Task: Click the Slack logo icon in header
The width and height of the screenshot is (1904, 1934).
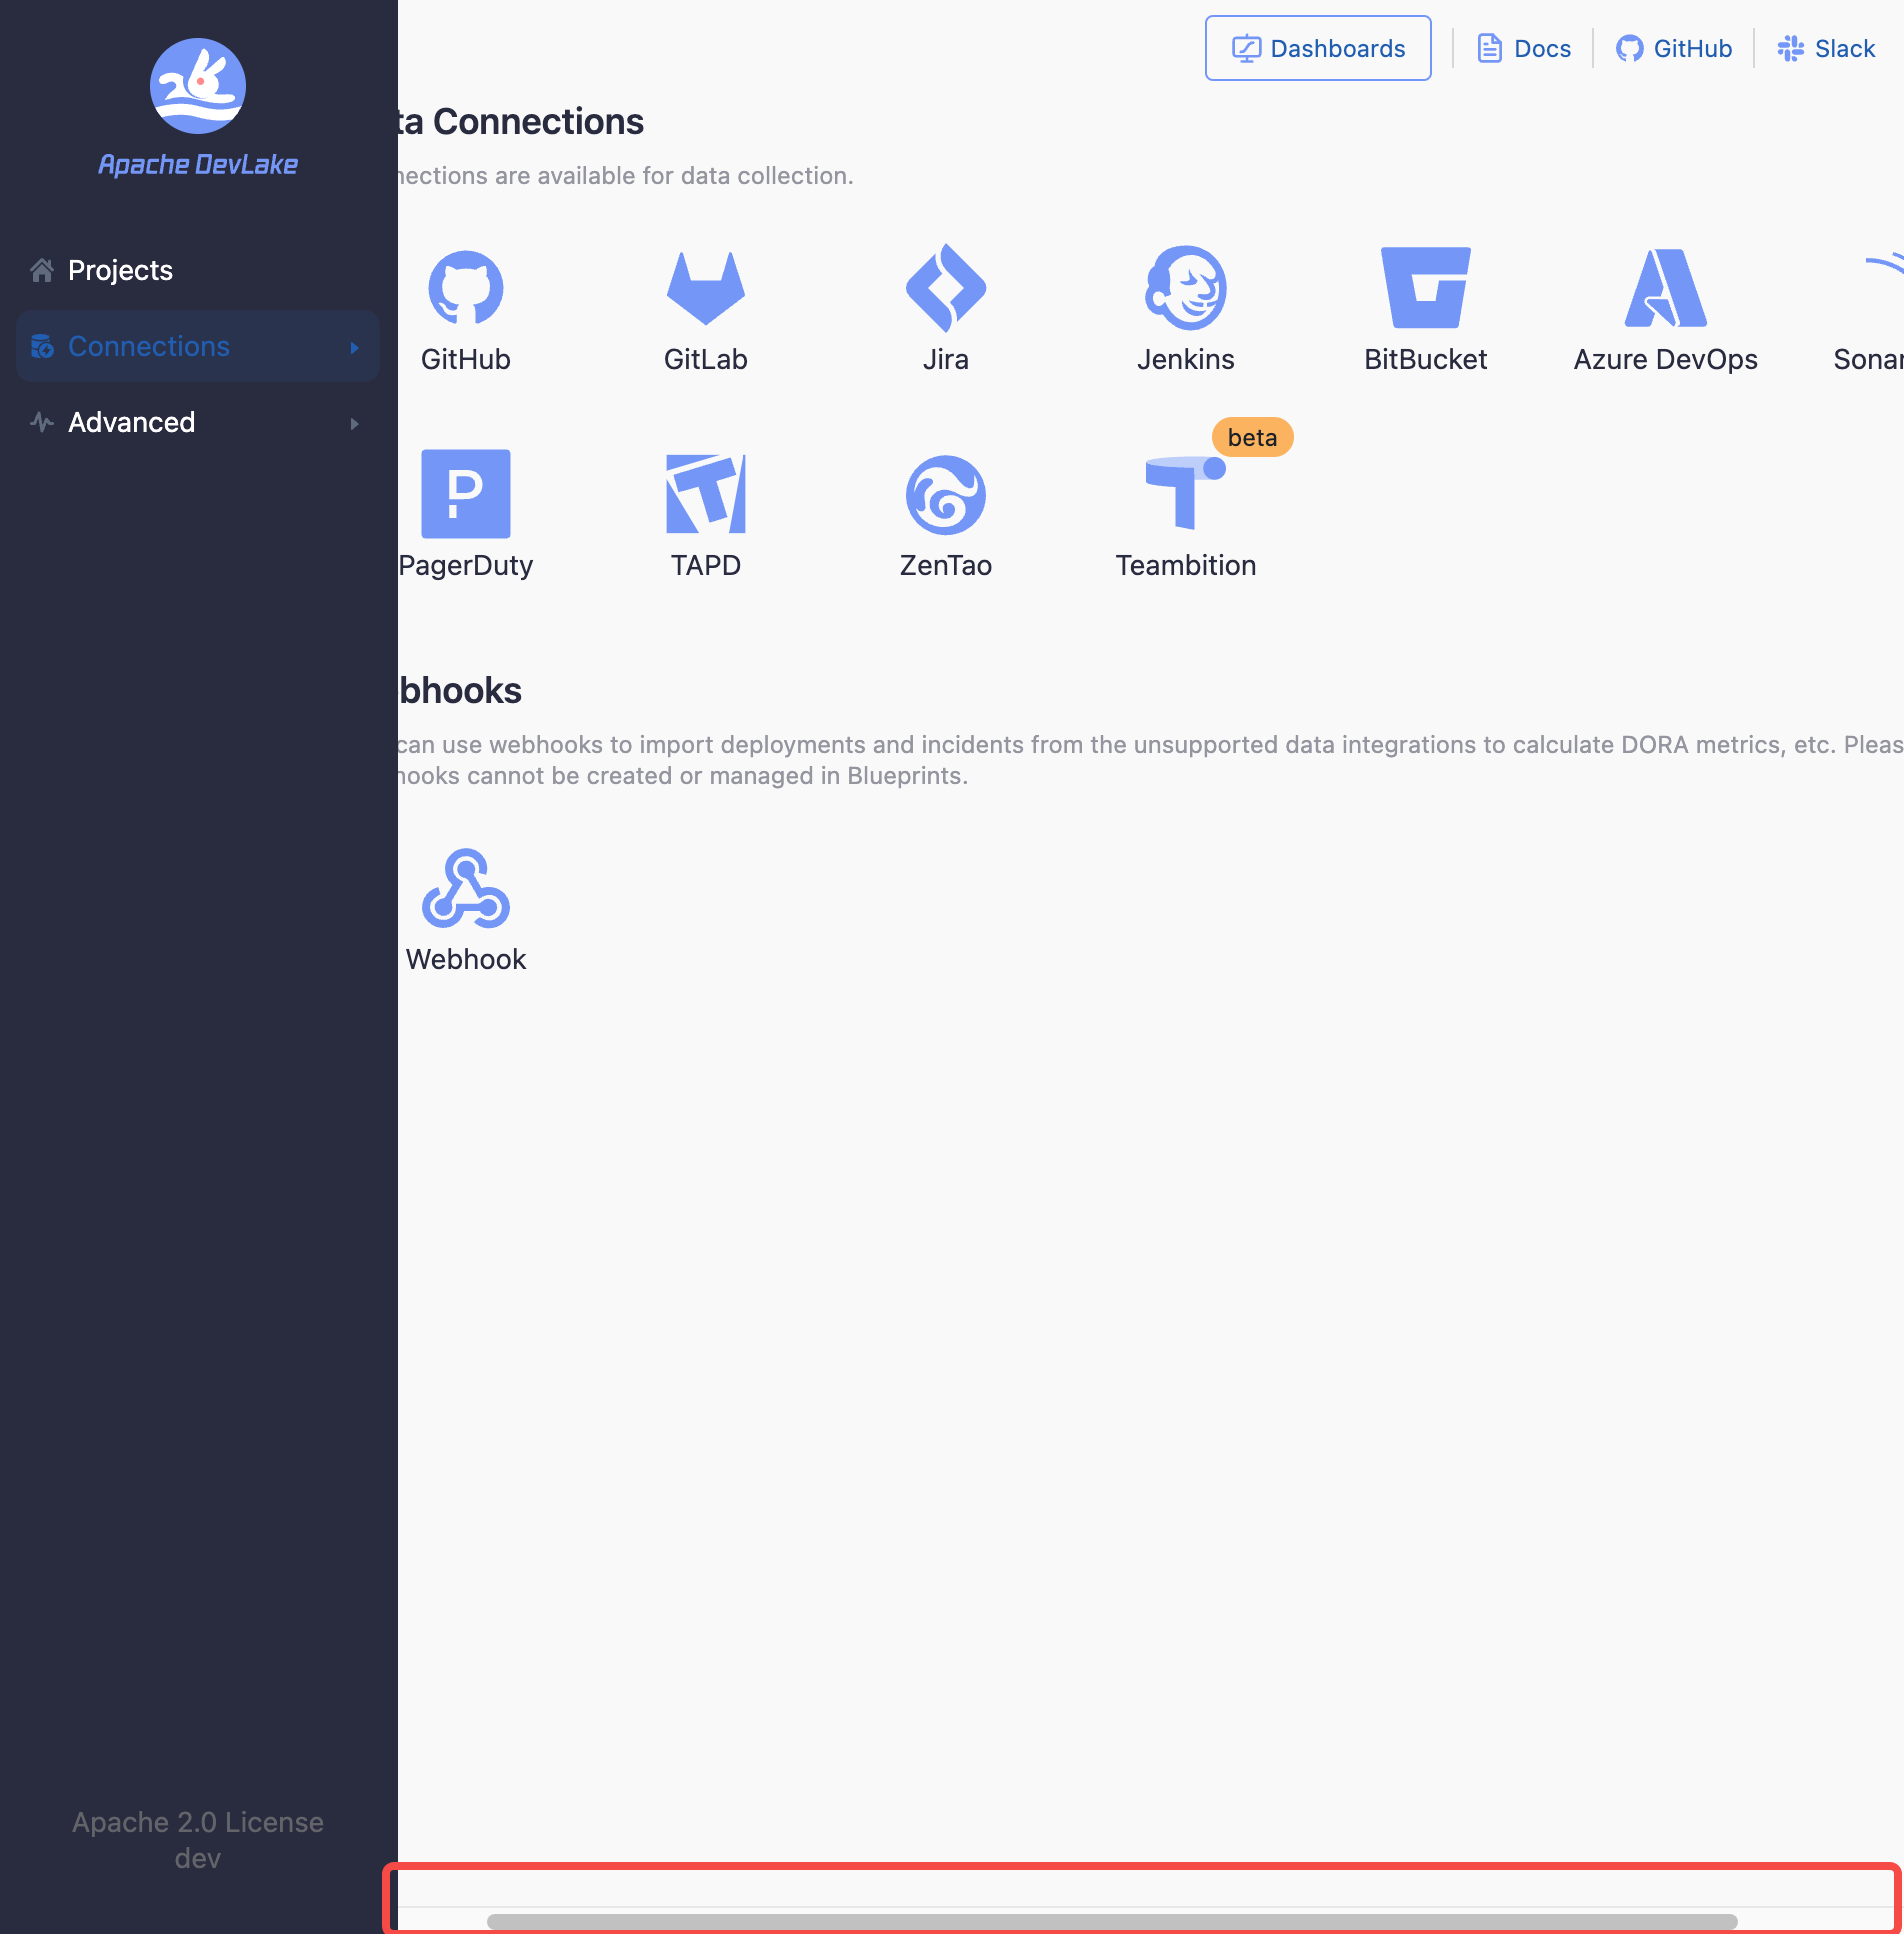Action: (1790, 48)
